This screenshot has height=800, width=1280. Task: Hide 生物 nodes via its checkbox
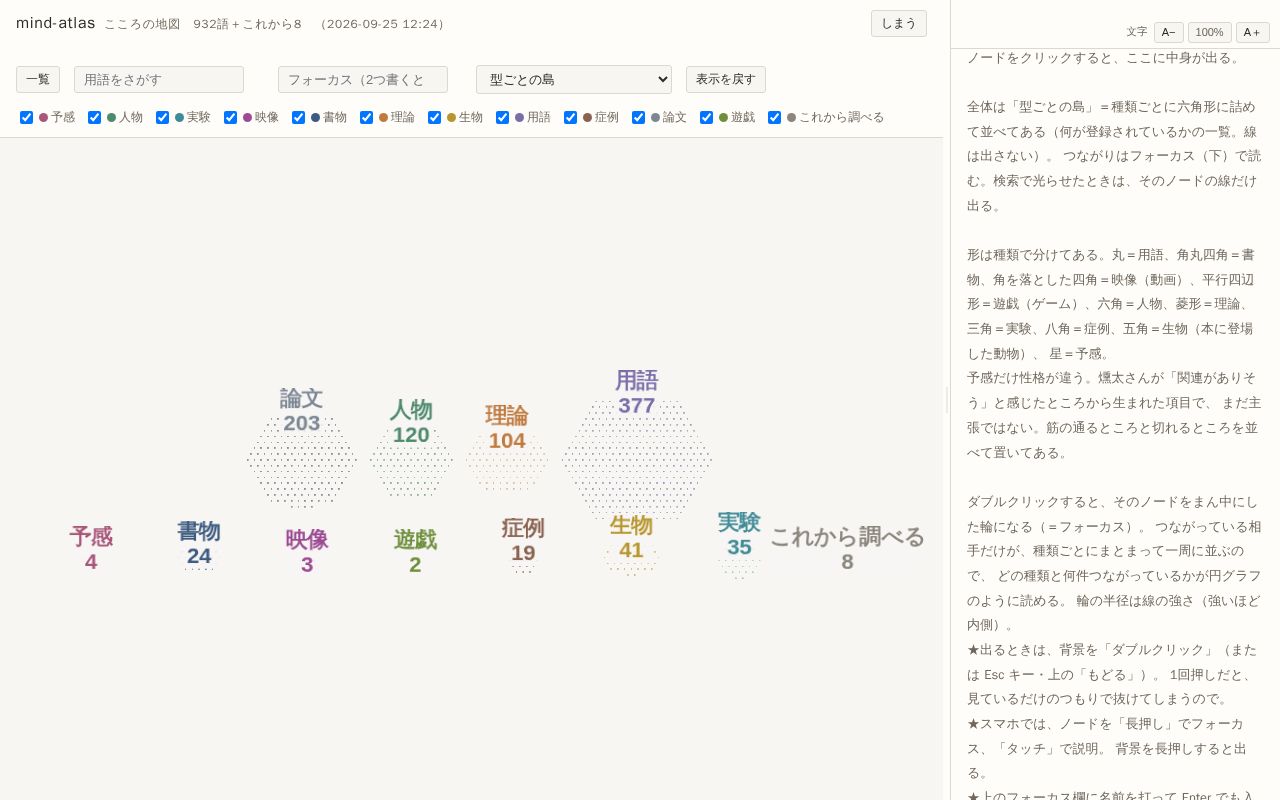435,118
